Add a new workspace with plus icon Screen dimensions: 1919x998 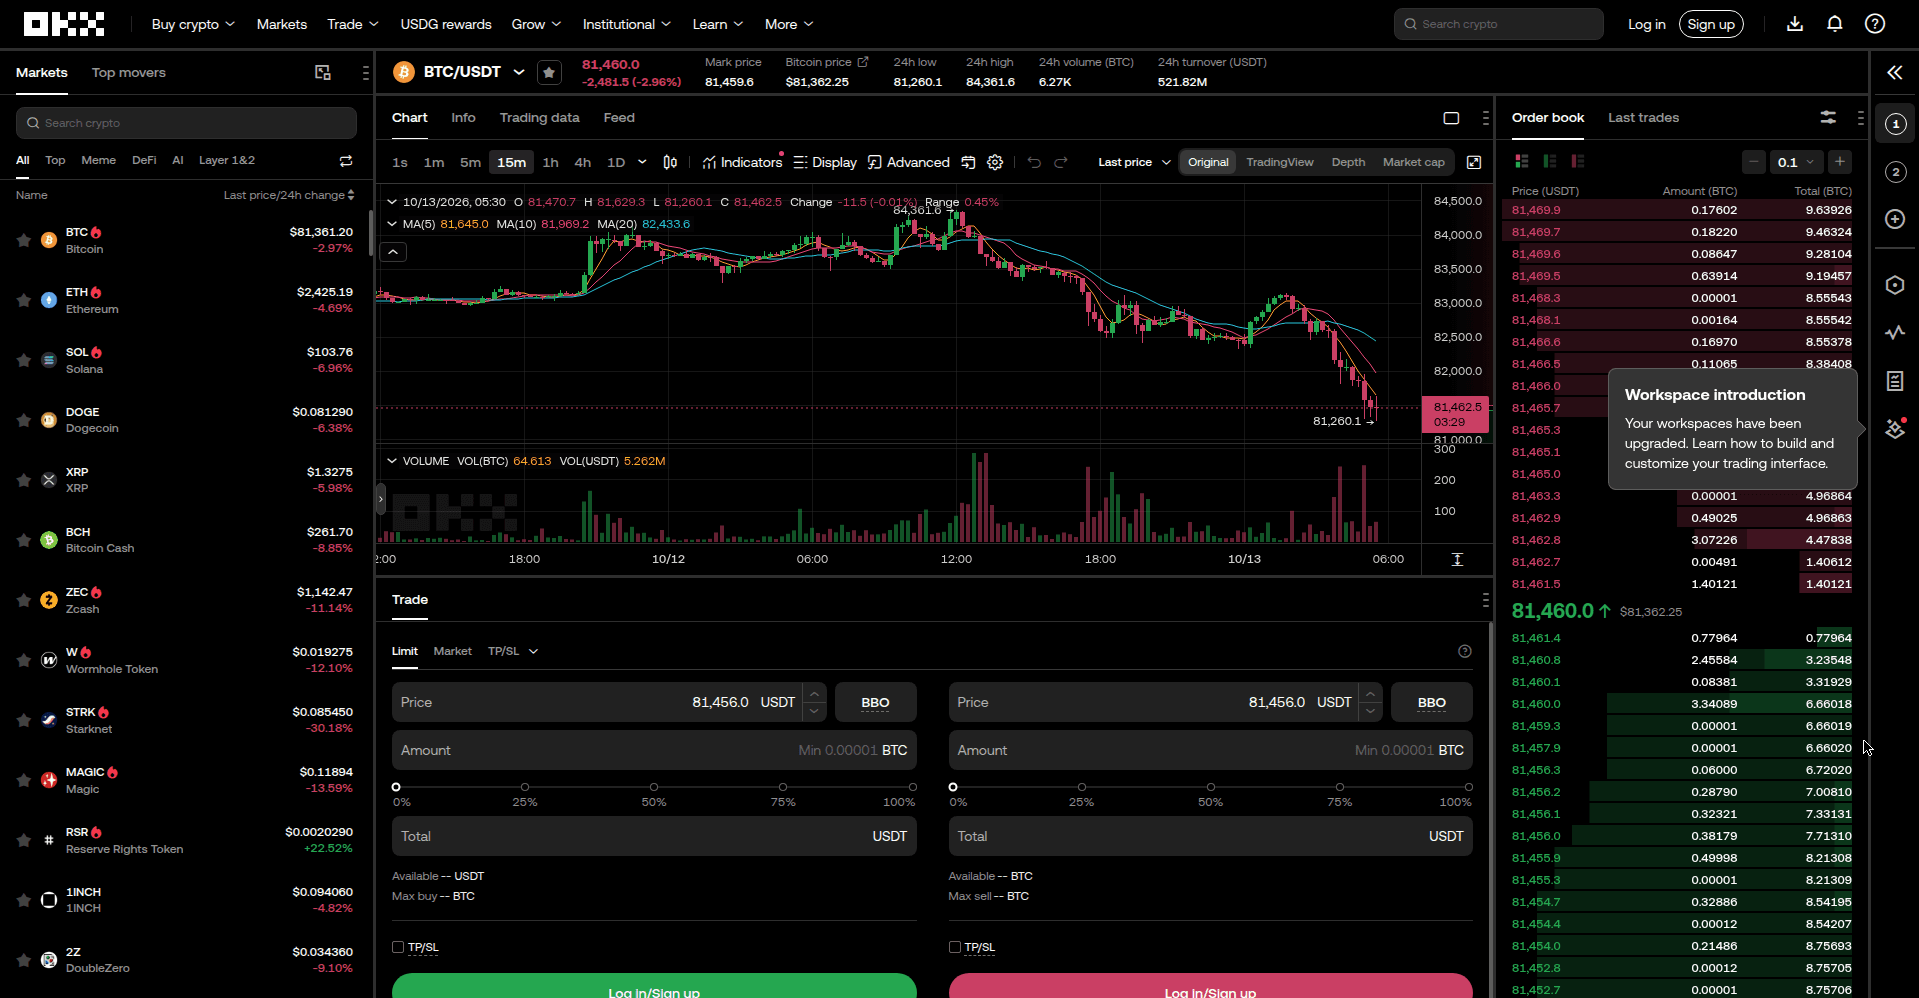click(1895, 219)
